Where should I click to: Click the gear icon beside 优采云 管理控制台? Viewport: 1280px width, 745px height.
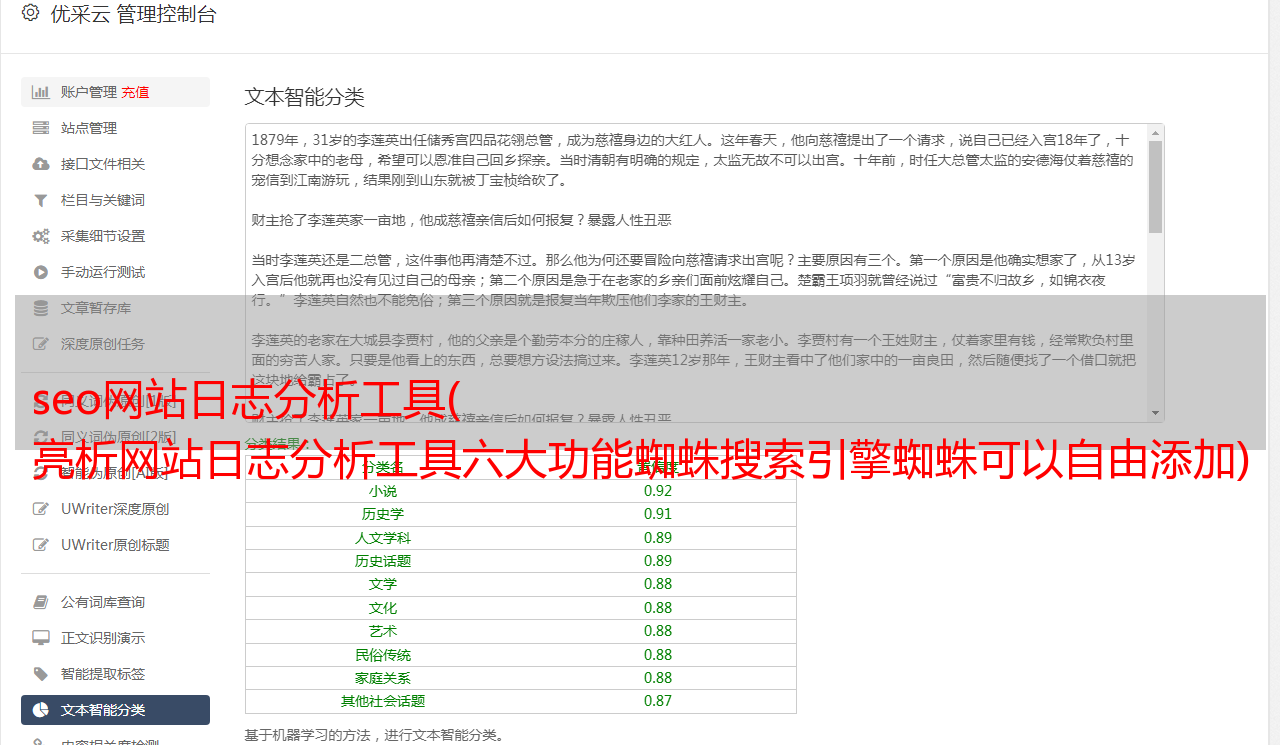tap(30, 14)
